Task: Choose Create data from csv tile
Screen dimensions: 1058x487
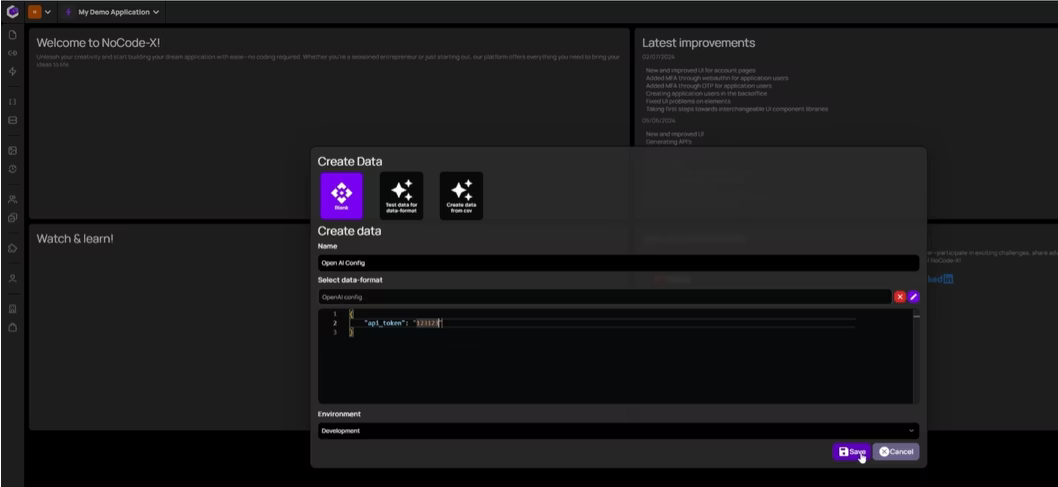Action: (462, 196)
